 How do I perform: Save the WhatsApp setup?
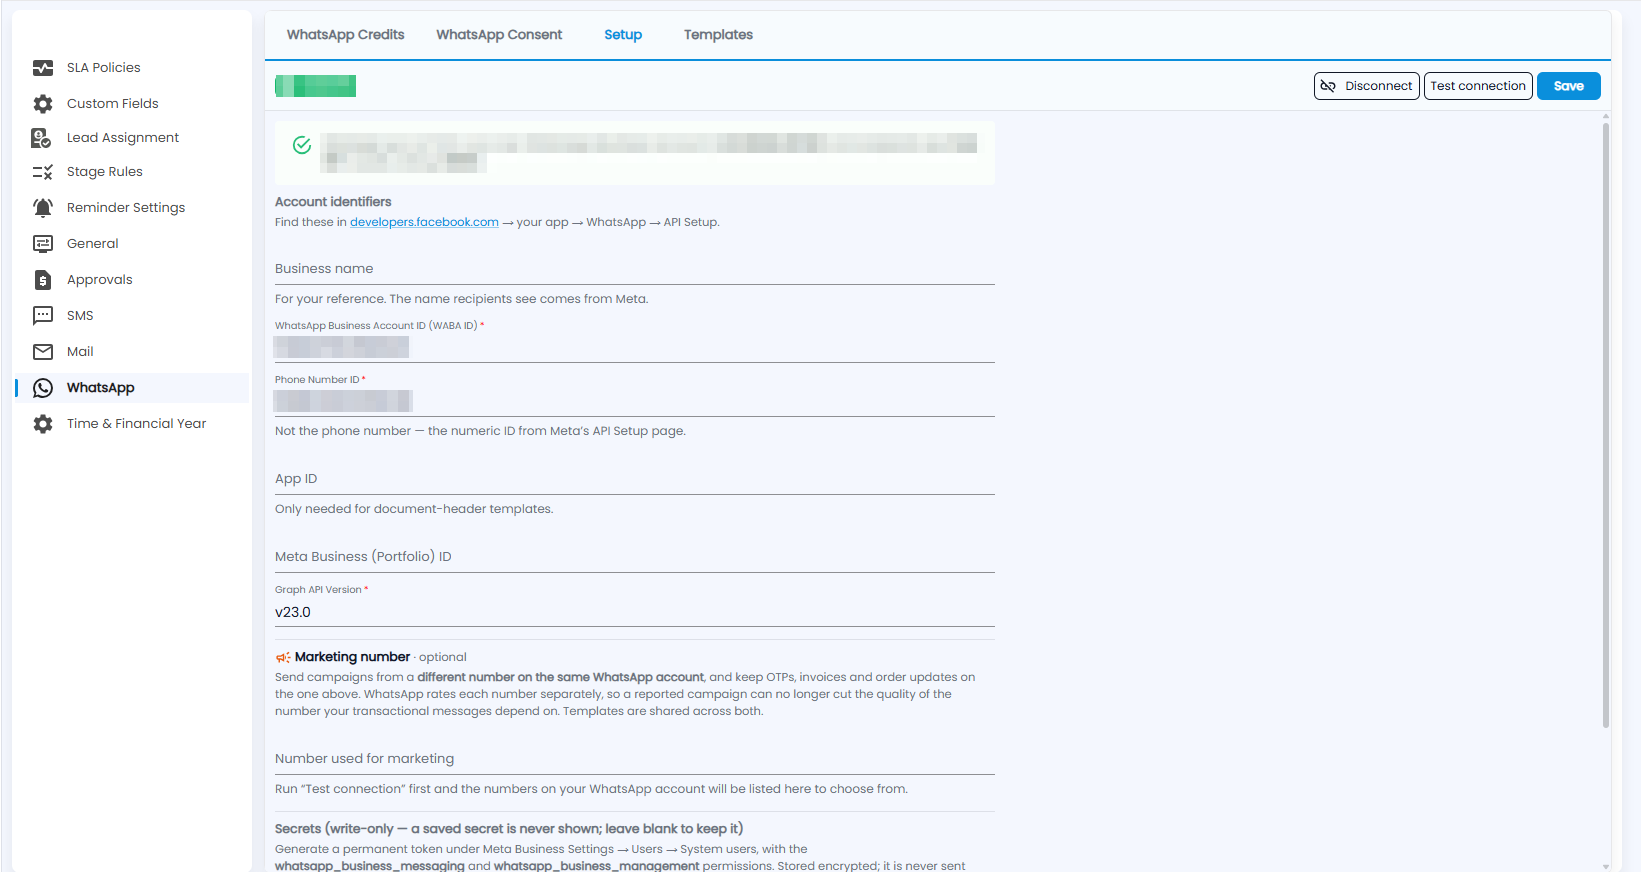click(x=1568, y=86)
